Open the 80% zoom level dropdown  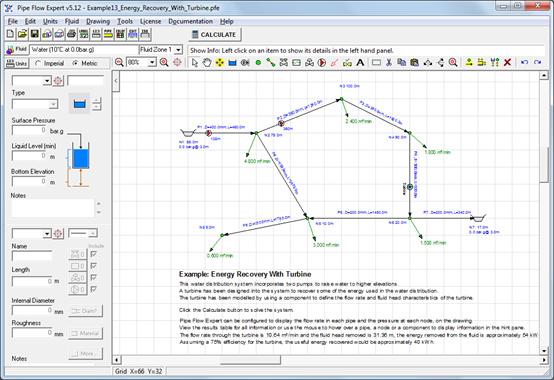click(x=152, y=63)
